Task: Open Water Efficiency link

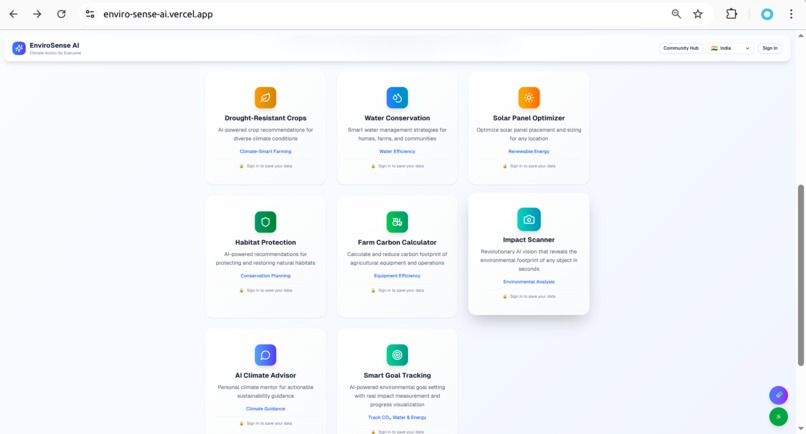Action: point(397,151)
